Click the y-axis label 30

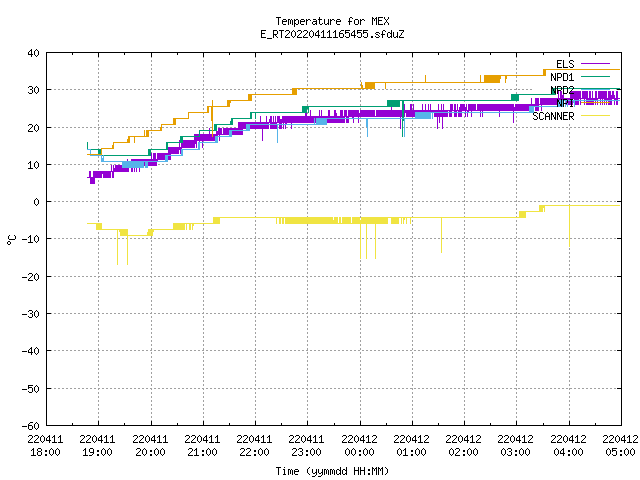pos(33,90)
